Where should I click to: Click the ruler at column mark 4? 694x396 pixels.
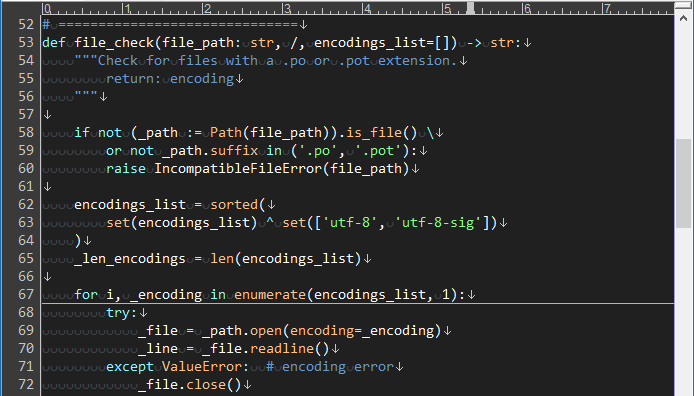point(364,8)
